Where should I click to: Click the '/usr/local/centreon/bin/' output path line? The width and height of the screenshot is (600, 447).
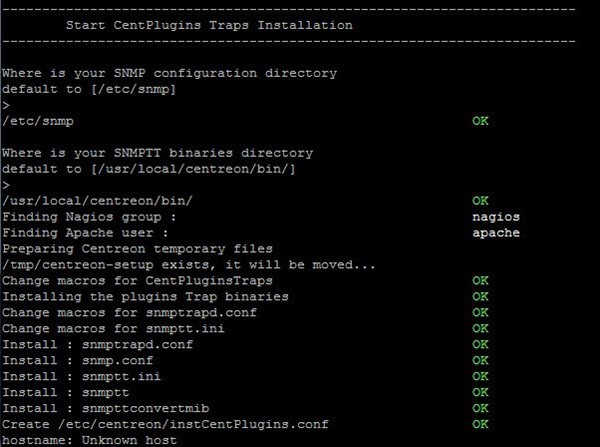click(97, 201)
